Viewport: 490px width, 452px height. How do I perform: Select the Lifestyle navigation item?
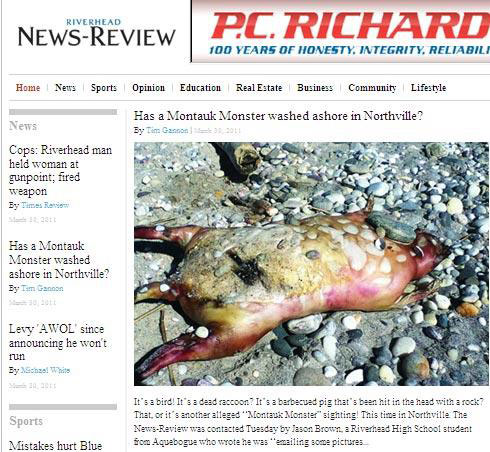coord(428,88)
